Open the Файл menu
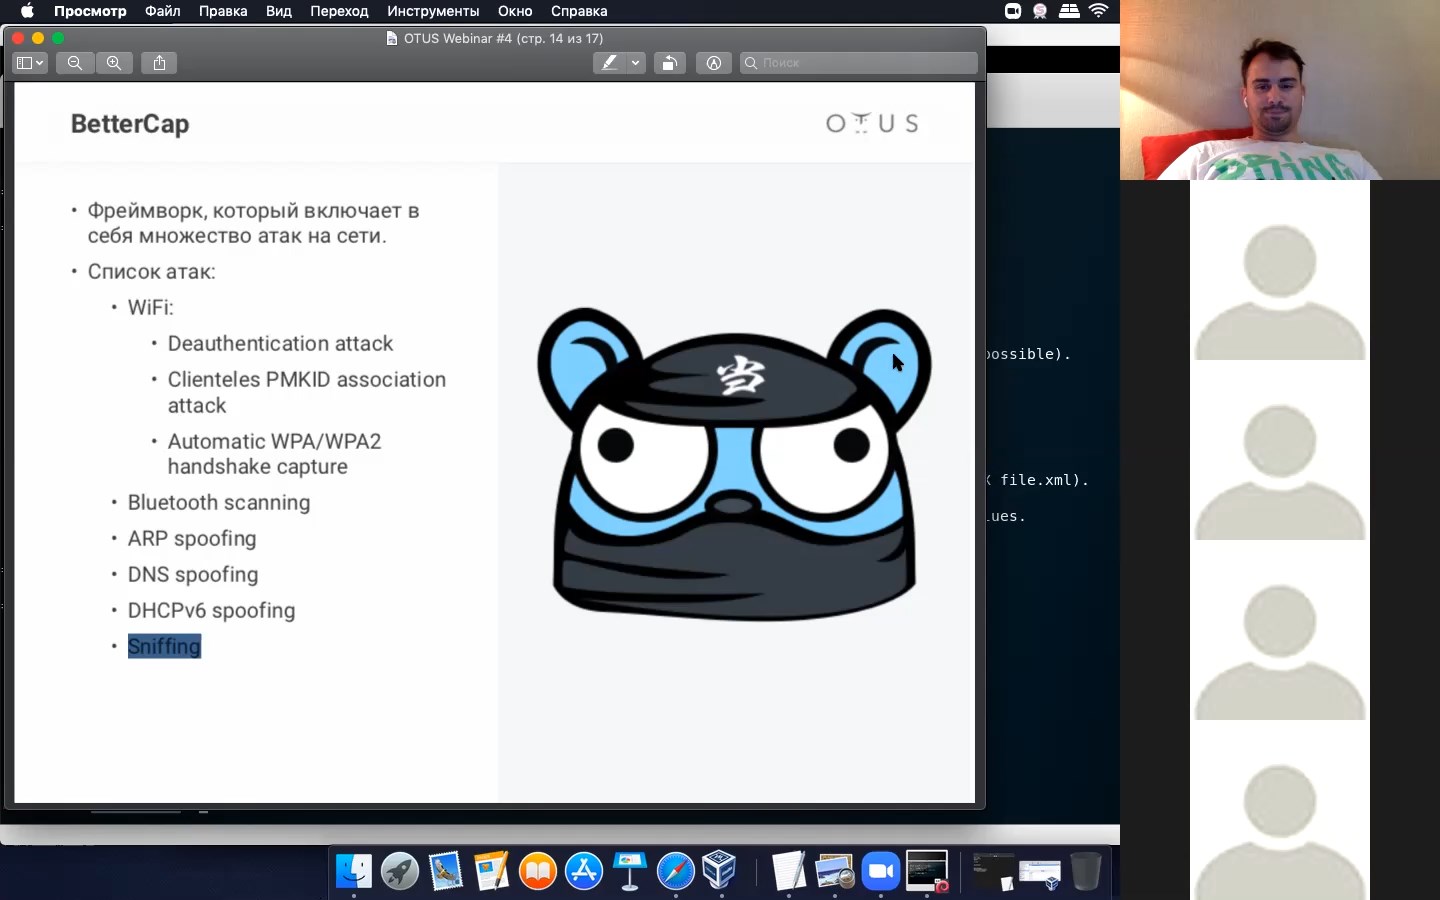The width and height of the screenshot is (1440, 900). coord(162,11)
